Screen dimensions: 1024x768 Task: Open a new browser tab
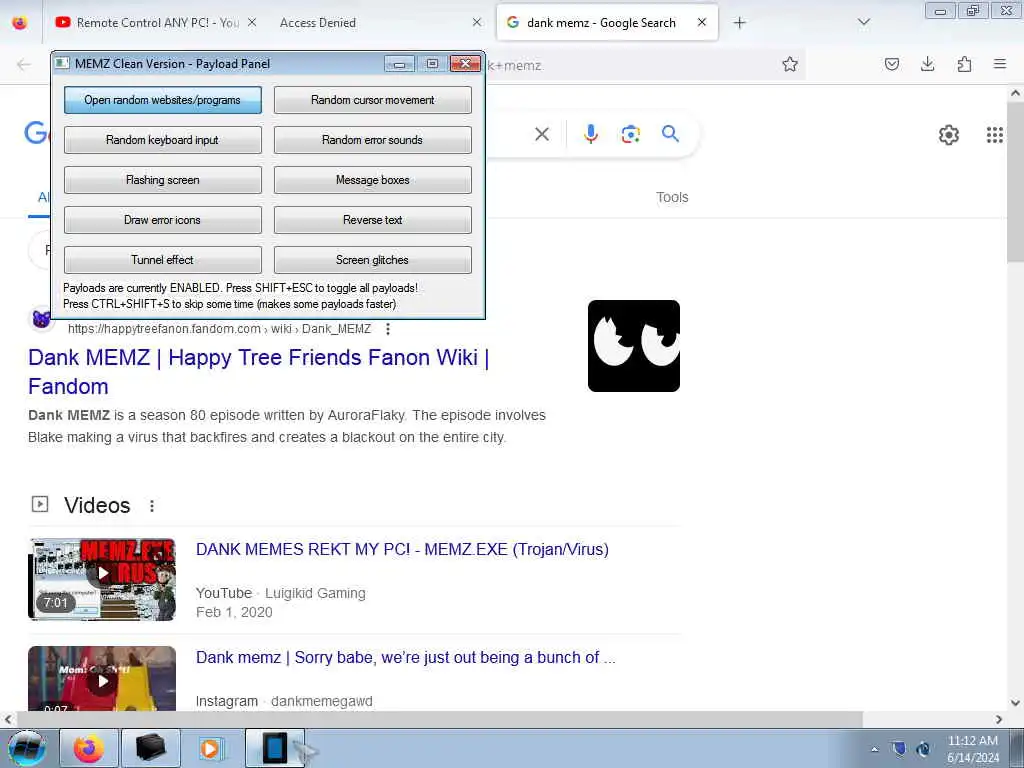point(739,23)
